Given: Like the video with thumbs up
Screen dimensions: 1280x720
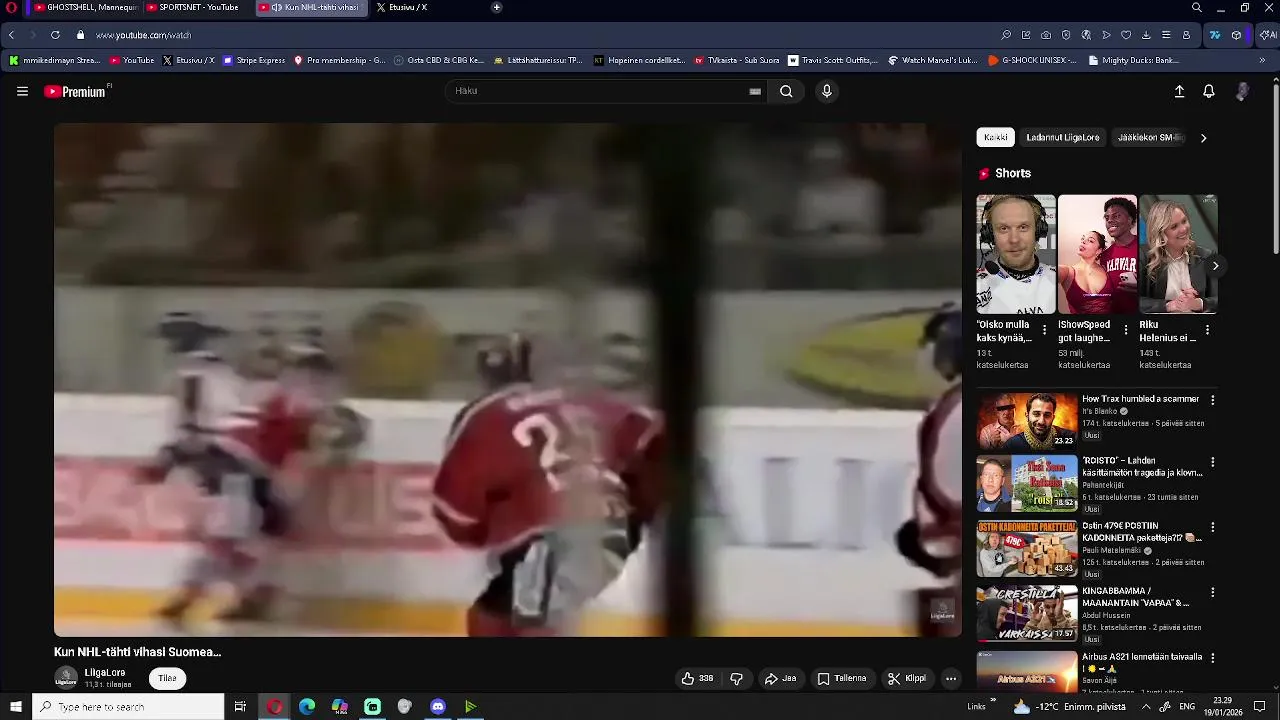Looking at the screenshot, I should click(x=698, y=678).
